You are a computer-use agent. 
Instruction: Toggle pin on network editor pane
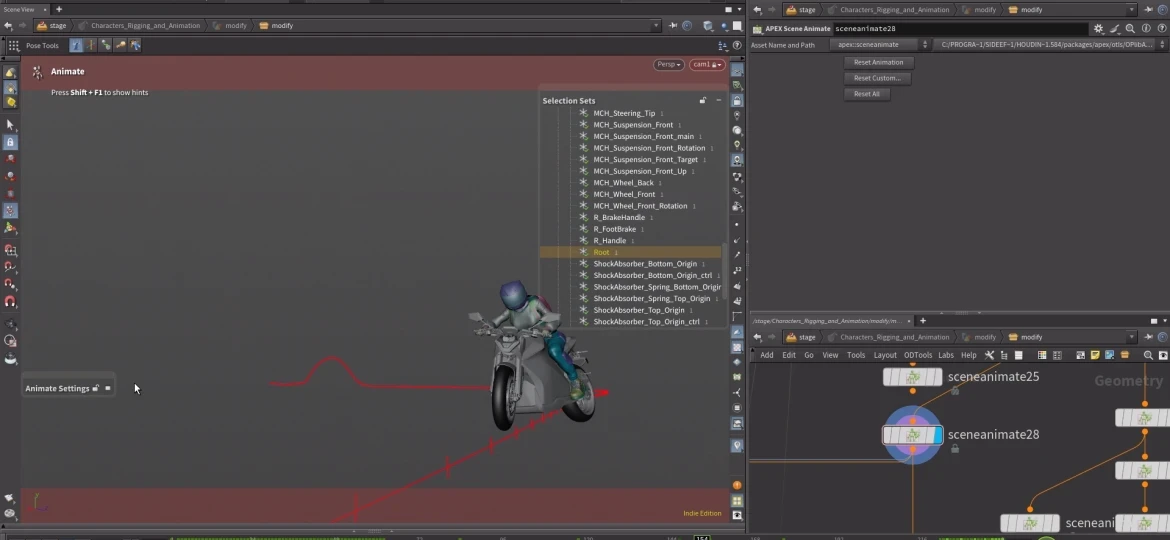pyautogui.click(x=1148, y=337)
